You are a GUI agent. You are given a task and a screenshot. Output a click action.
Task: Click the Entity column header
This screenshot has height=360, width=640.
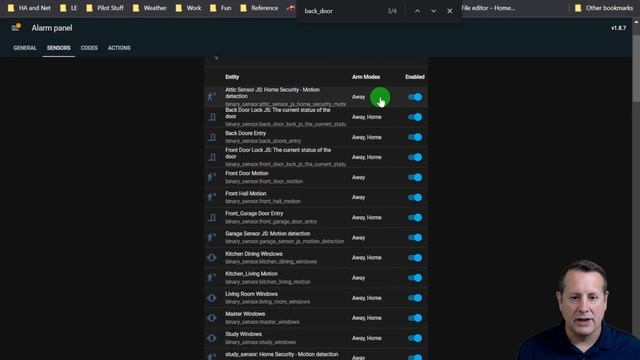coord(232,77)
